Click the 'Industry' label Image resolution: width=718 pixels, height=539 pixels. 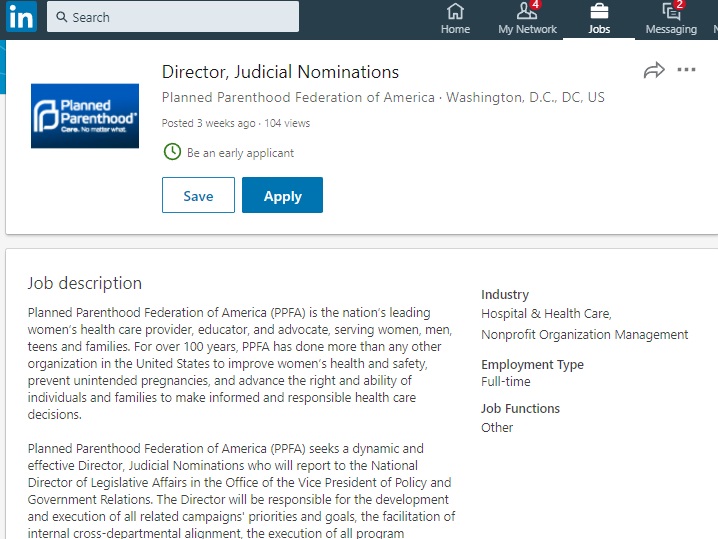505,294
